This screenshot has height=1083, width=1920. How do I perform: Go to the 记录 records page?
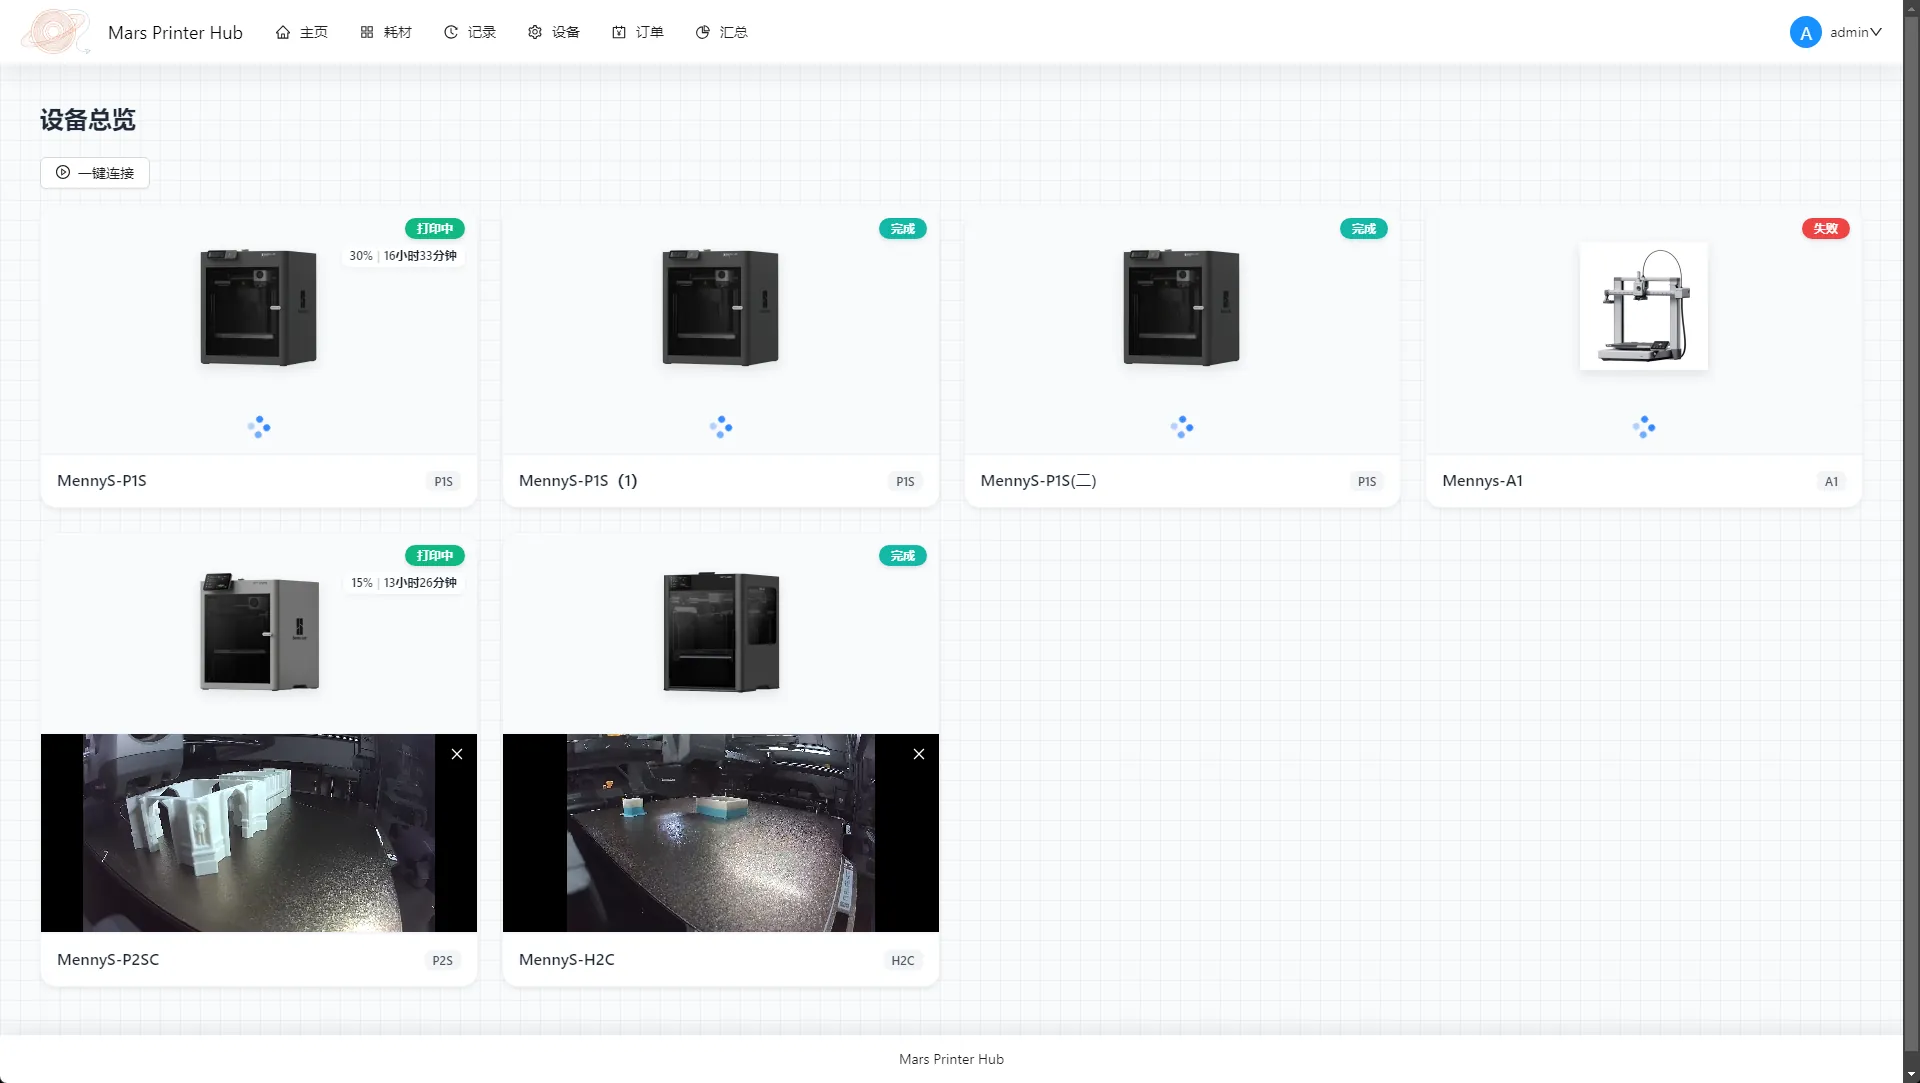[470, 32]
